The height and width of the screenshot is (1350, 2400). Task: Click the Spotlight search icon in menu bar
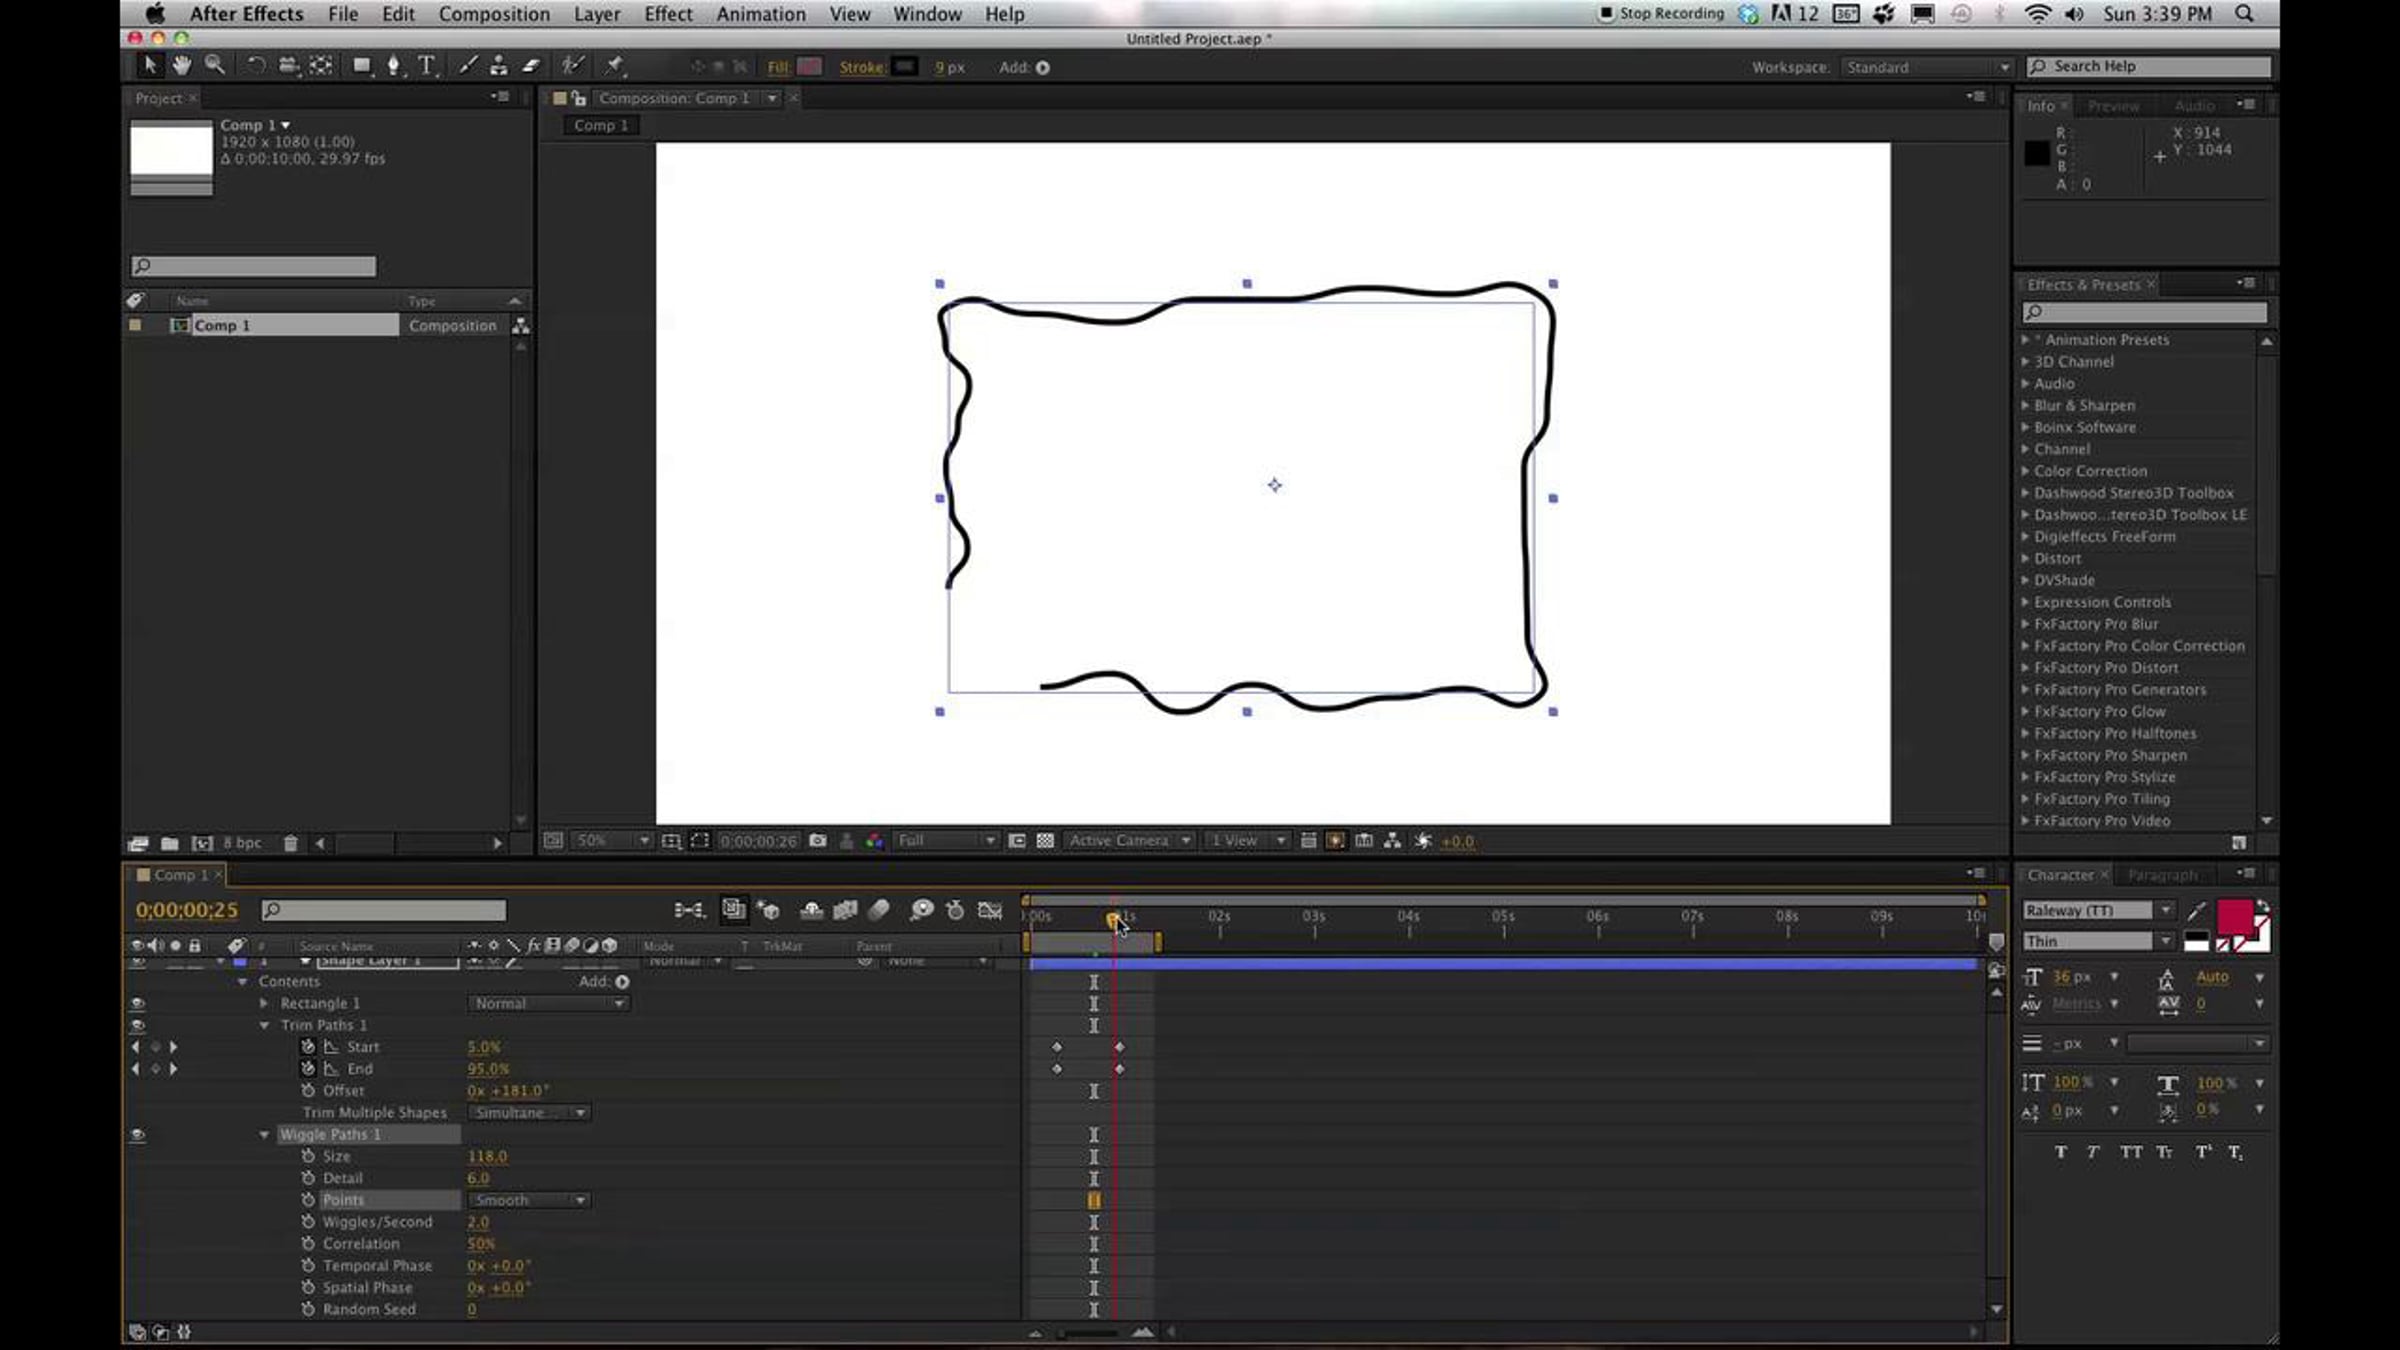click(x=2244, y=14)
